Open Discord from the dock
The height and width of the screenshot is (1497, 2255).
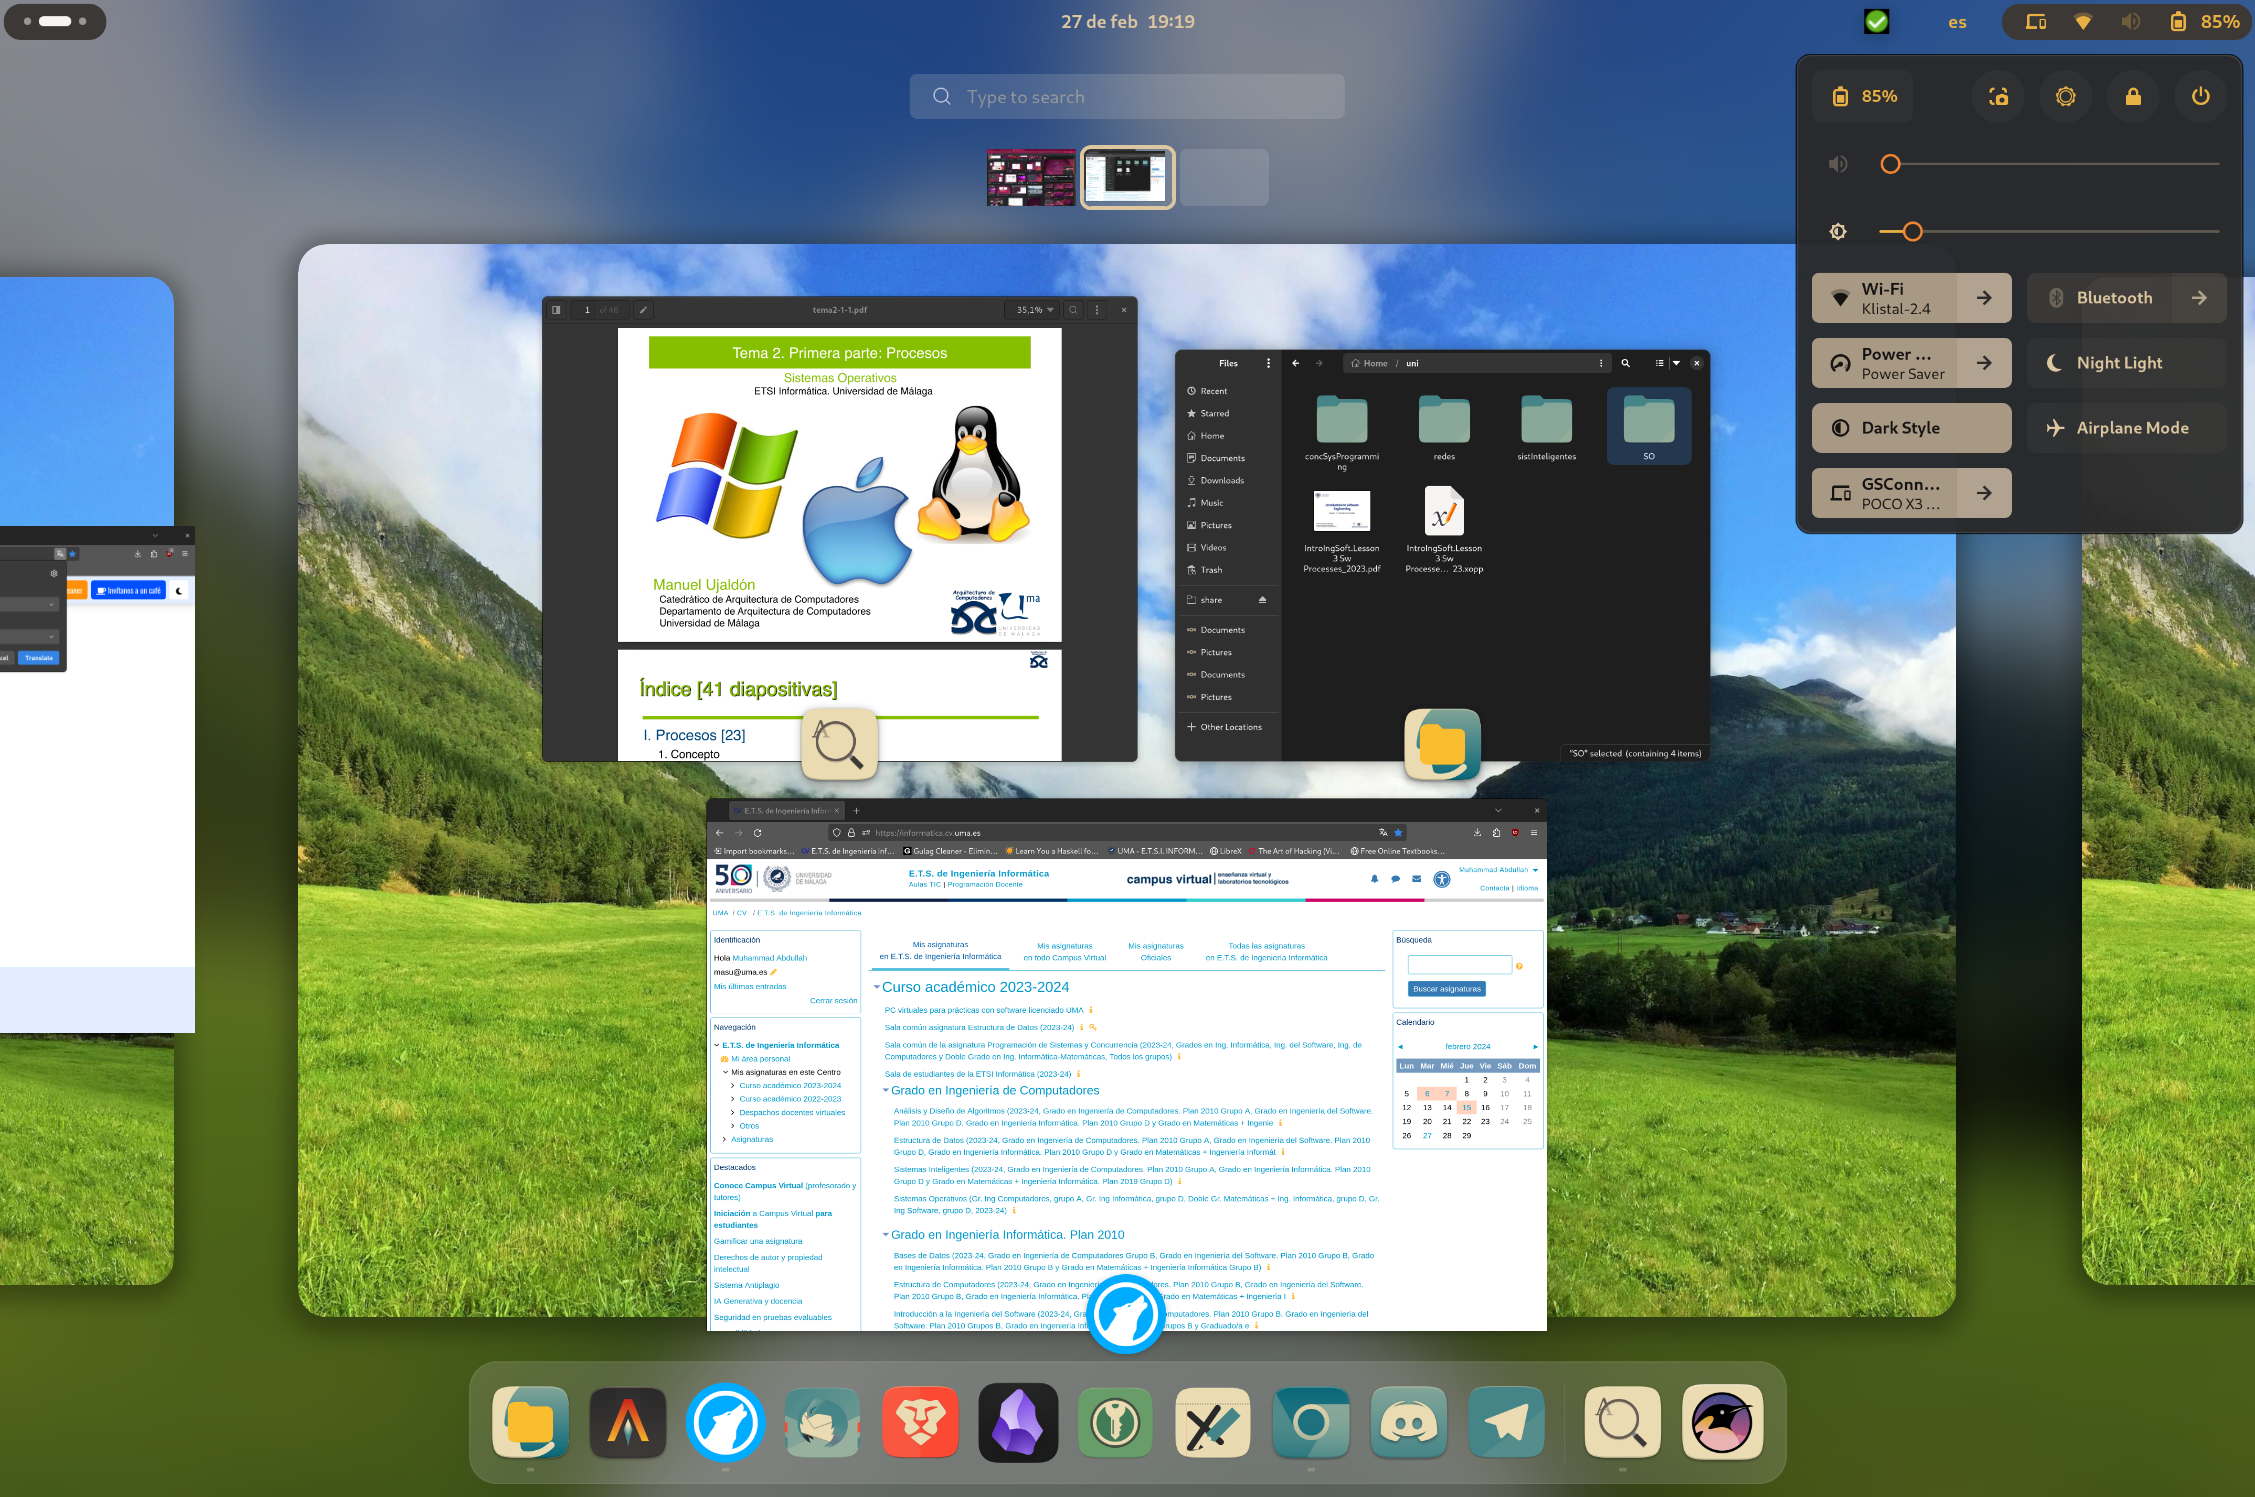tap(1408, 1422)
